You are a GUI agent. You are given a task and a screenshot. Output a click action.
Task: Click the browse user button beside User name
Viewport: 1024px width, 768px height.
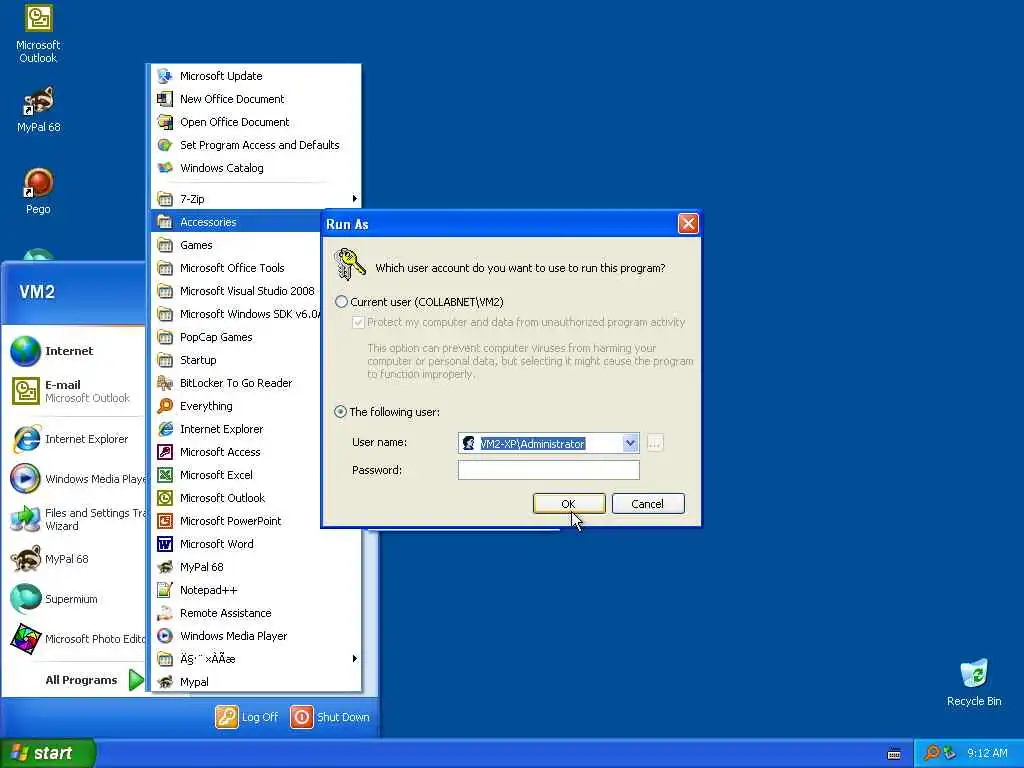pos(654,443)
